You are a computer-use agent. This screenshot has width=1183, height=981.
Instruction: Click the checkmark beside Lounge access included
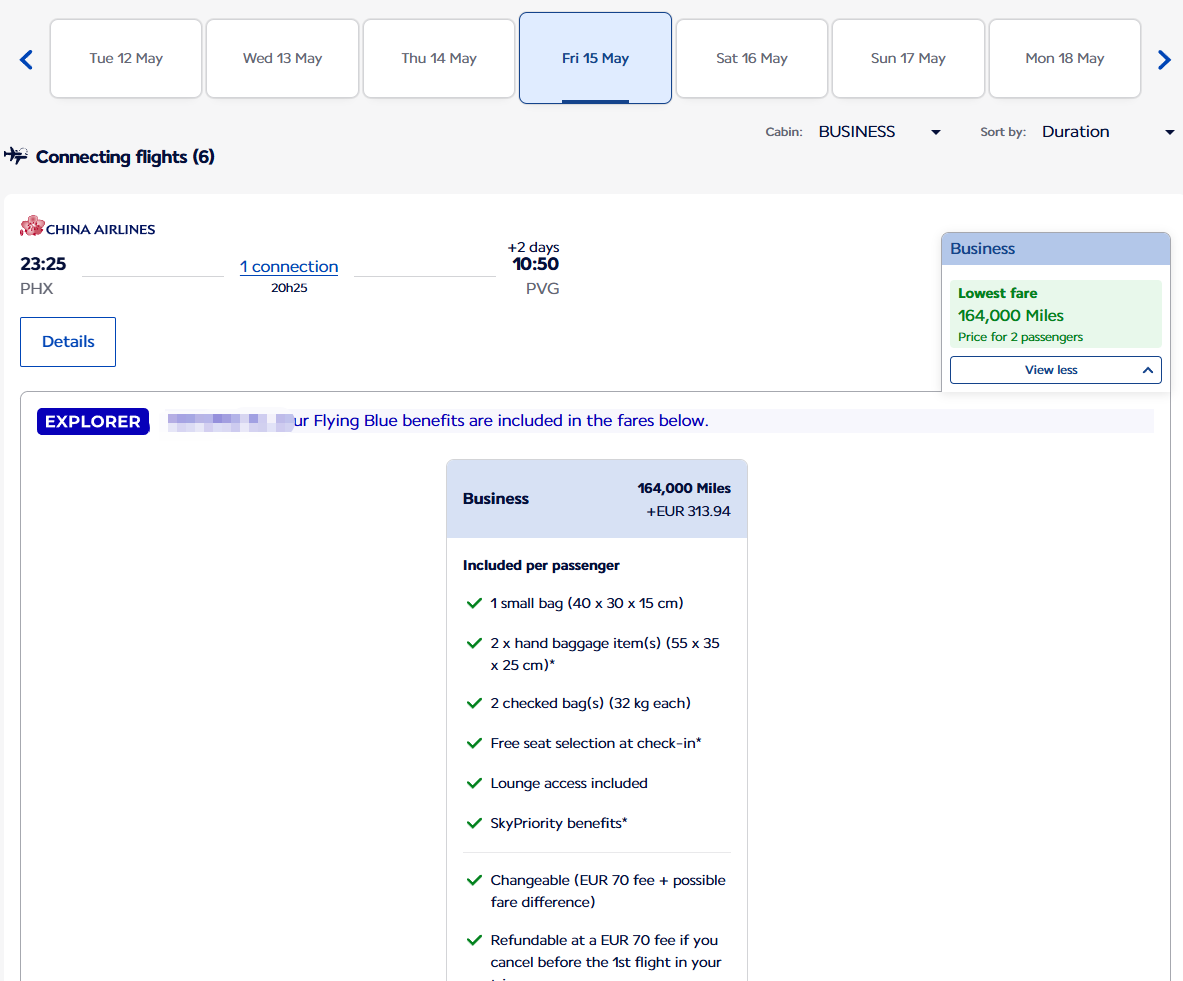point(475,783)
